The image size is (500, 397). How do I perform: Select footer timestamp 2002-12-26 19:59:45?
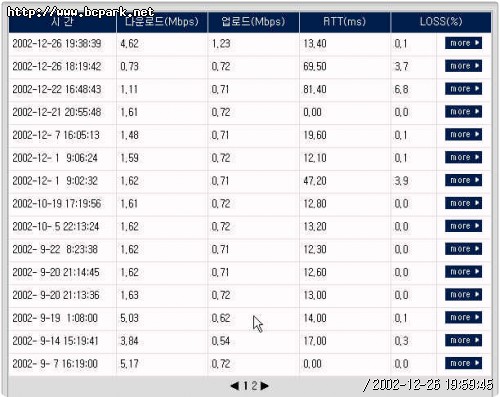432,385
